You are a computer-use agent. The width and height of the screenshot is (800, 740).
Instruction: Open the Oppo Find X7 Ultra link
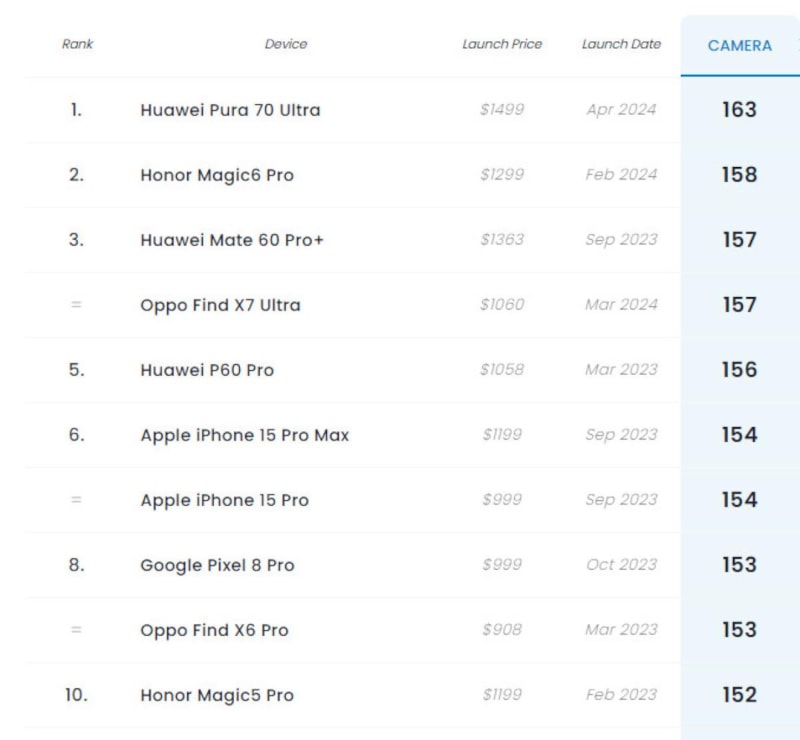click(220, 305)
